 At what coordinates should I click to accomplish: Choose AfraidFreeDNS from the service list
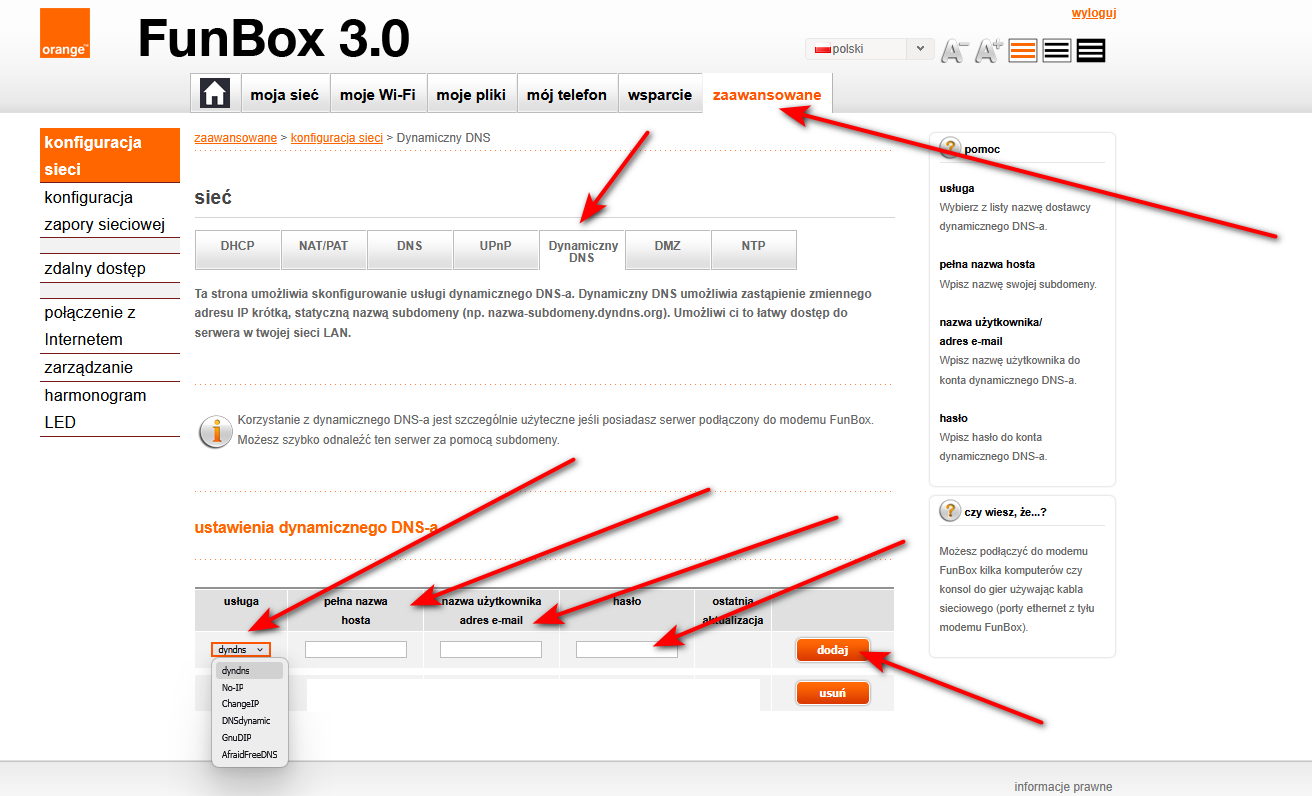coord(250,755)
